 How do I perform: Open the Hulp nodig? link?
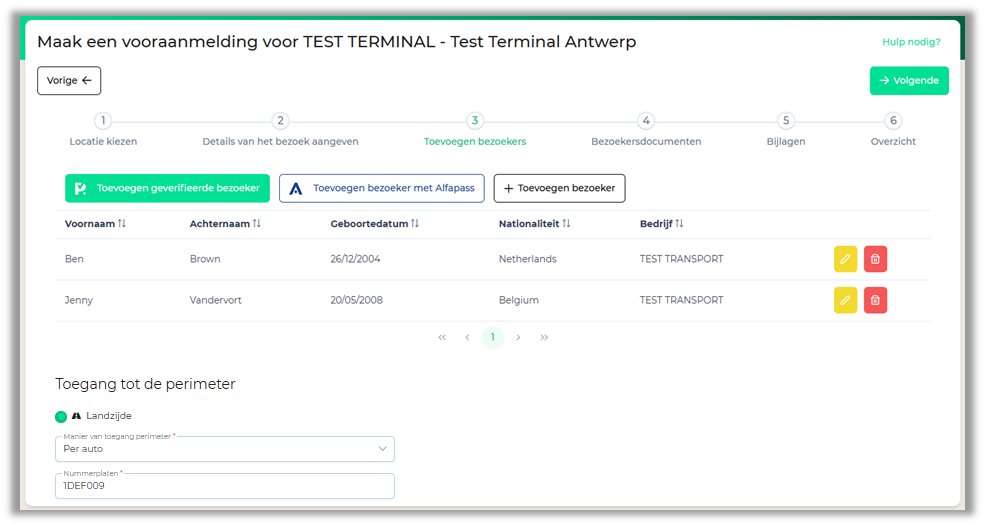click(x=910, y=42)
